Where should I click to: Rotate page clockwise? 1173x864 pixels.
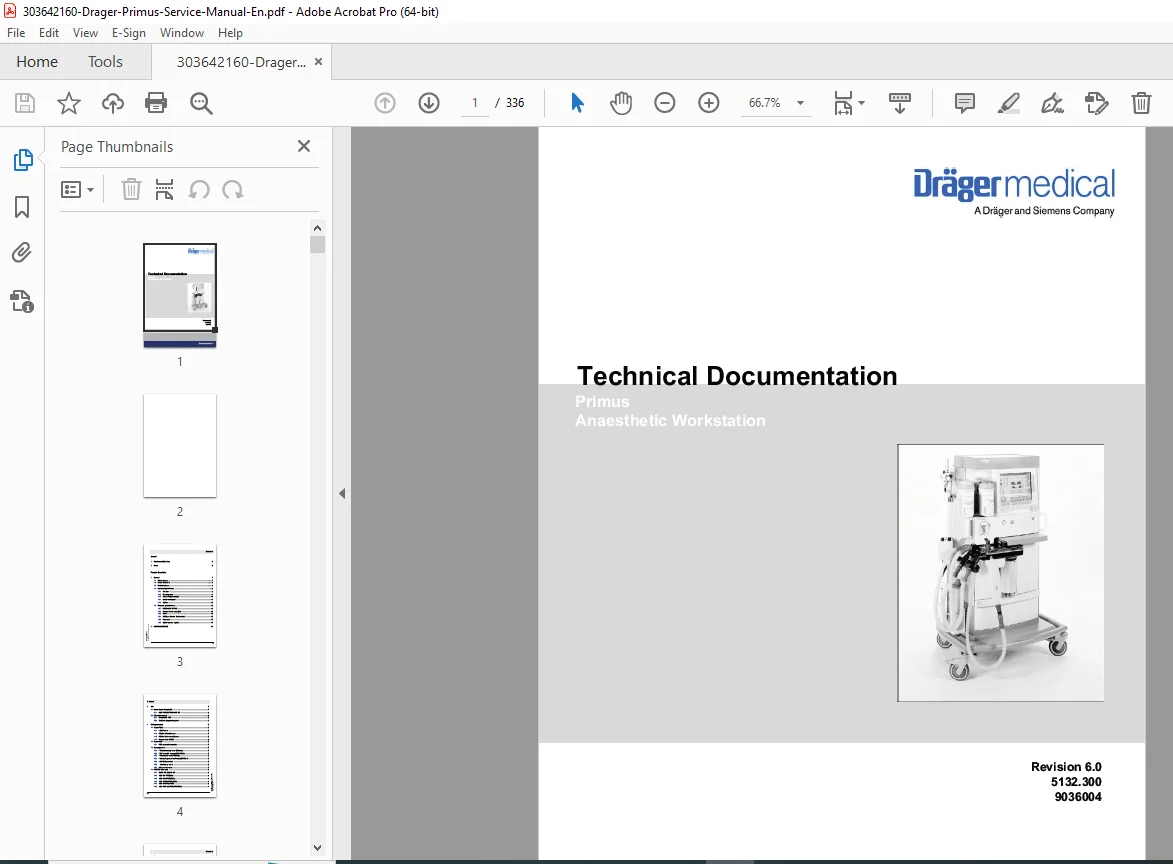tap(233, 189)
